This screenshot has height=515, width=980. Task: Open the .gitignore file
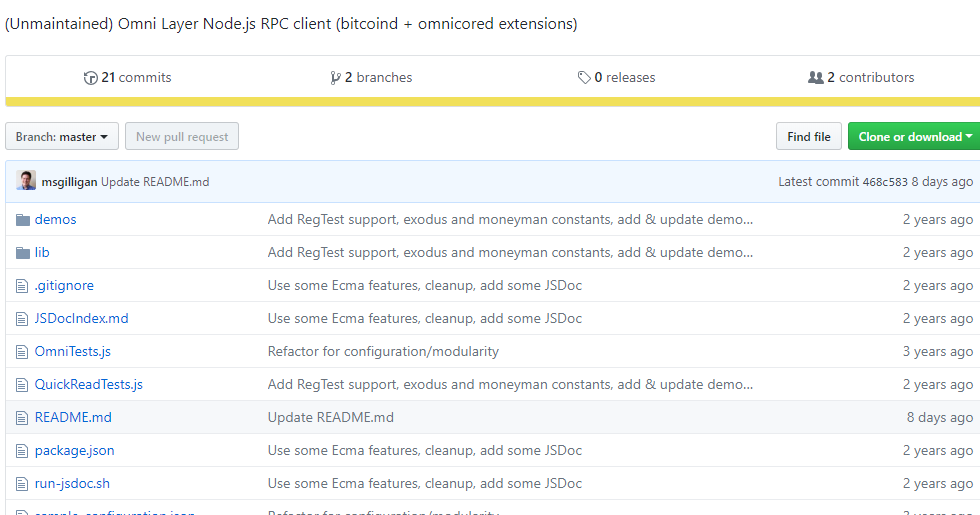coord(64,286)
